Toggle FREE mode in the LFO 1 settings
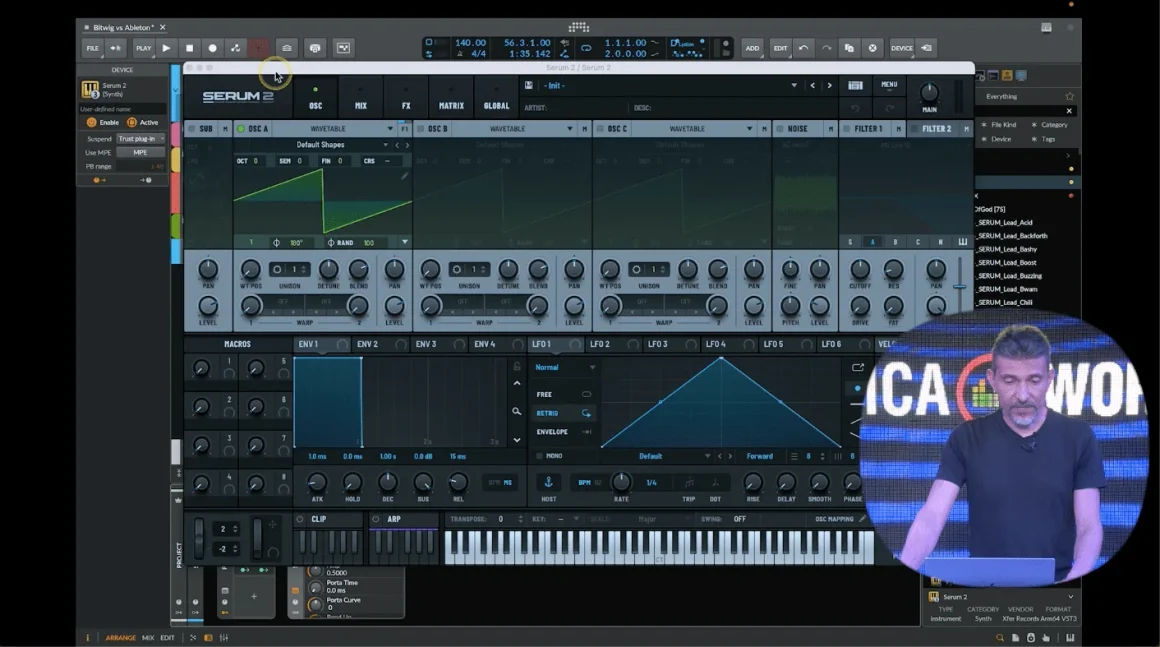 (587, 394)
